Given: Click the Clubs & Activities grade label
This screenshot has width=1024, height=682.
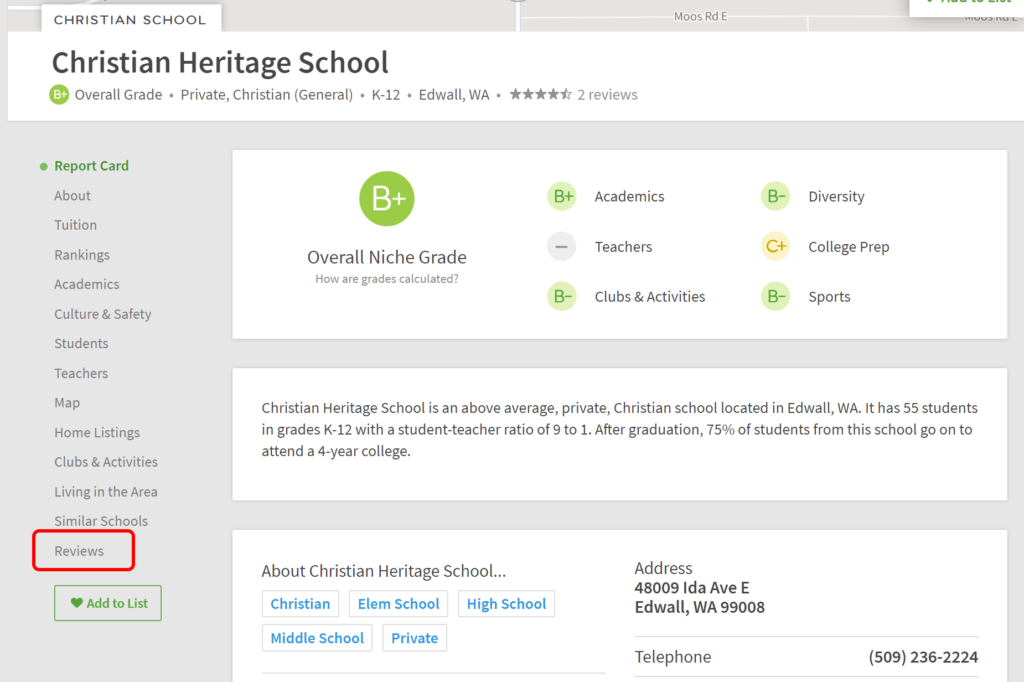Looking at the screenshot, I should point(650,297).
